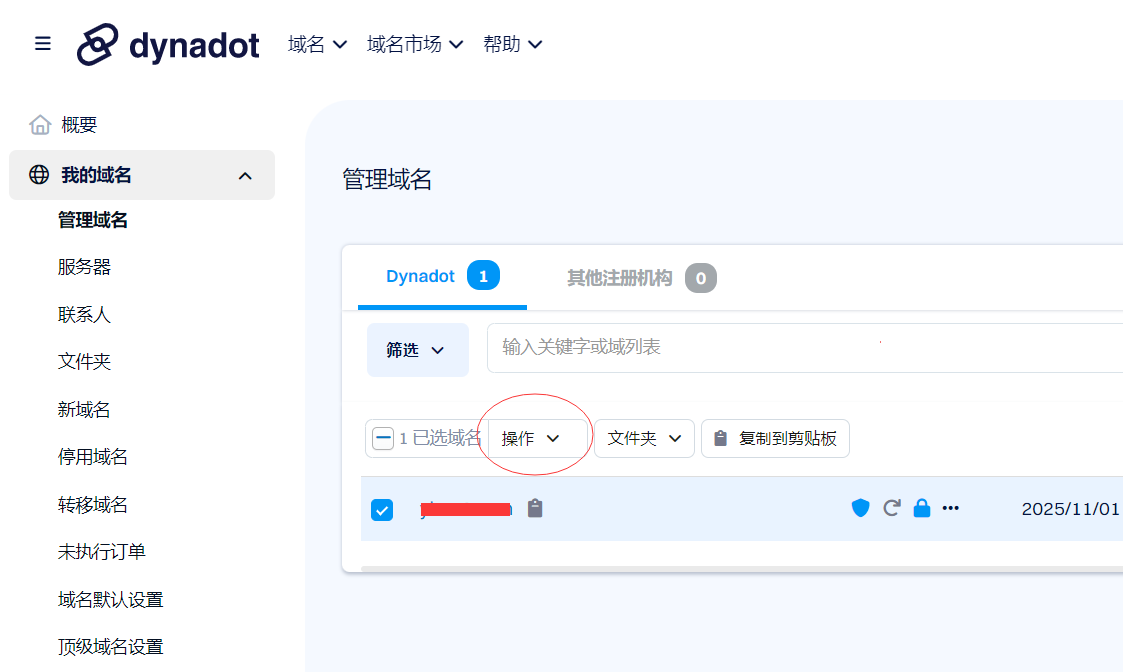Click the 复制到剪贴板 button

point(775,438)
